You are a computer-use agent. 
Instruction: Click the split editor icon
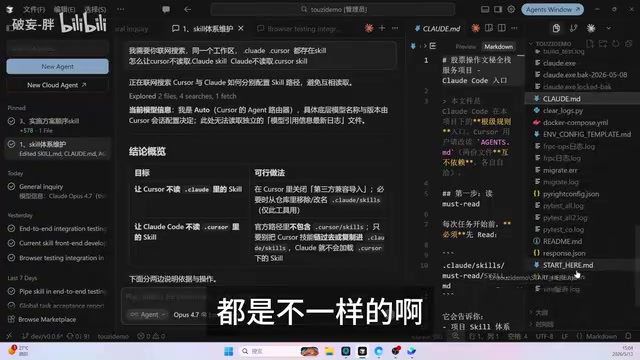502,28
